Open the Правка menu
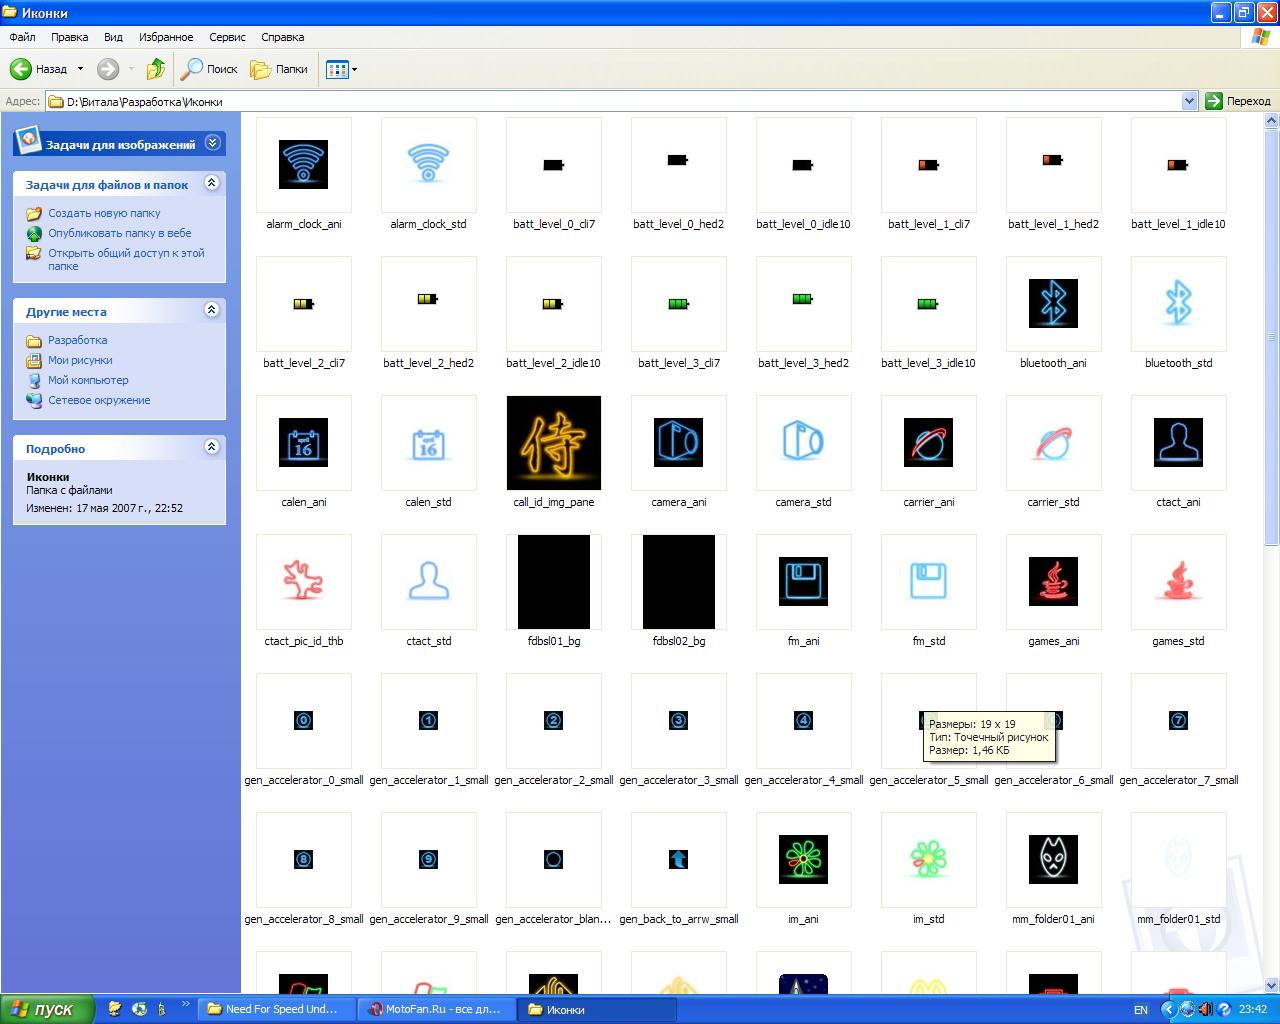 [x=70, y=37]
